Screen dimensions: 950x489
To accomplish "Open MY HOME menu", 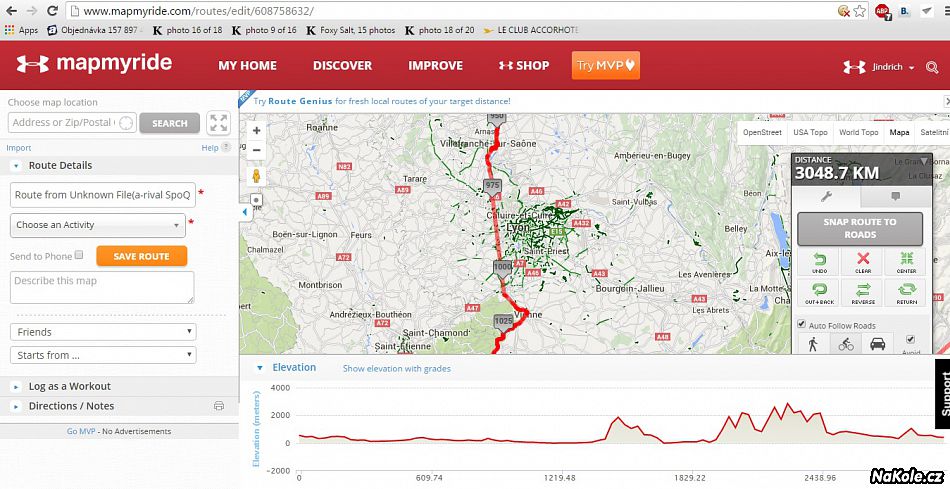I will point(247,65).
